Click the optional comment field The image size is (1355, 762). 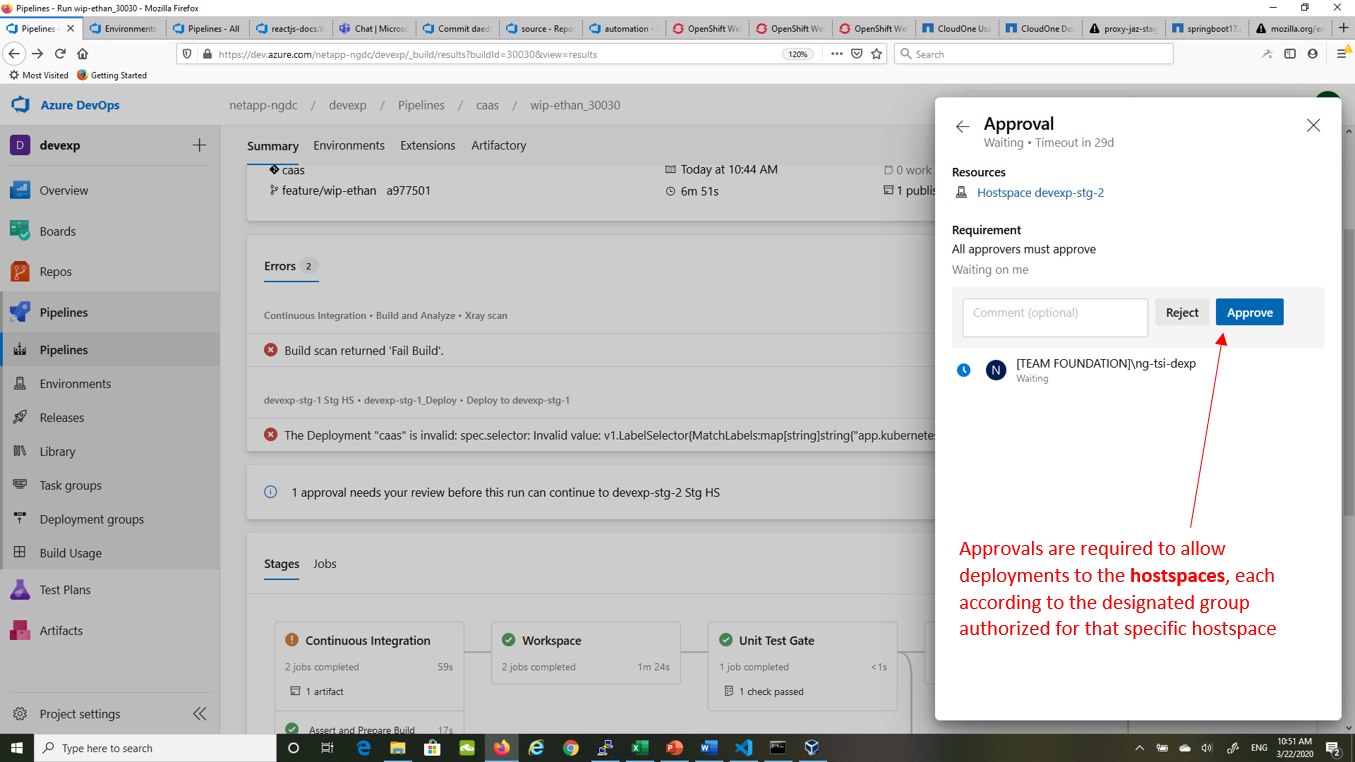[1054, 316]
